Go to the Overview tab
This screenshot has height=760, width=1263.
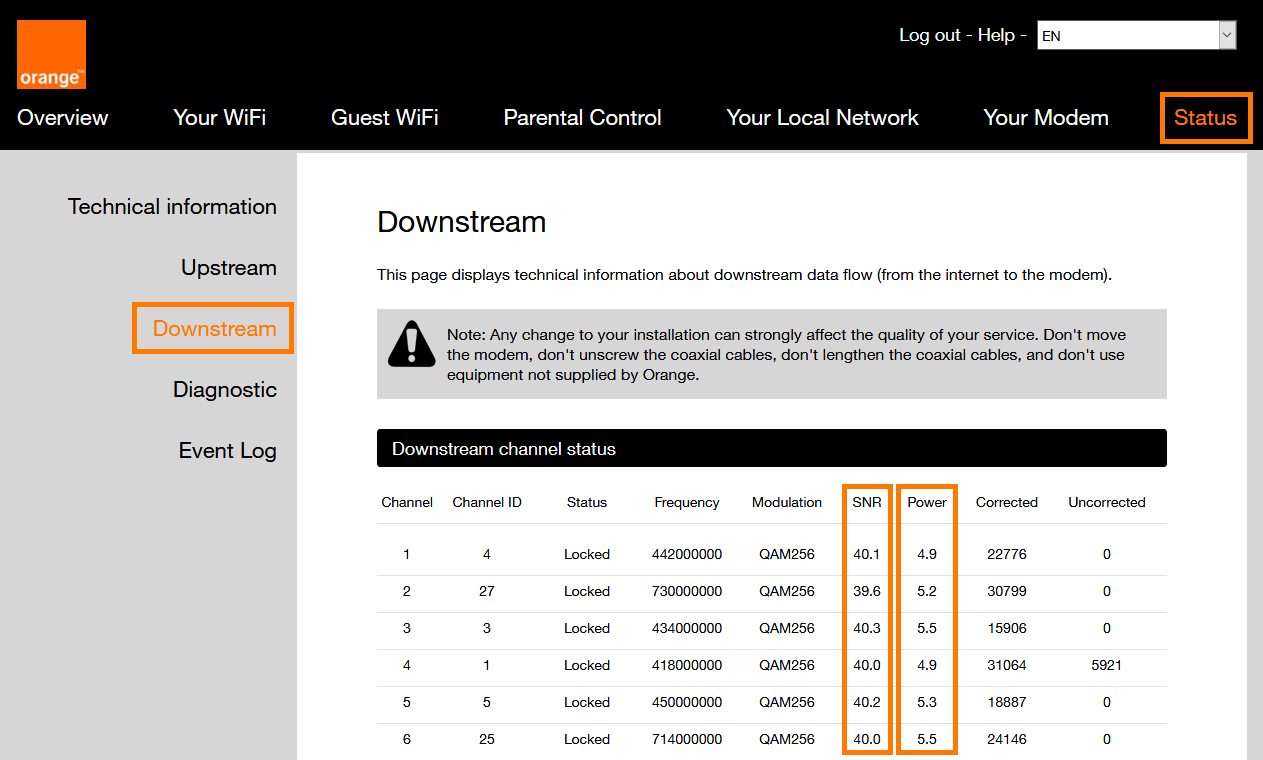63,118
